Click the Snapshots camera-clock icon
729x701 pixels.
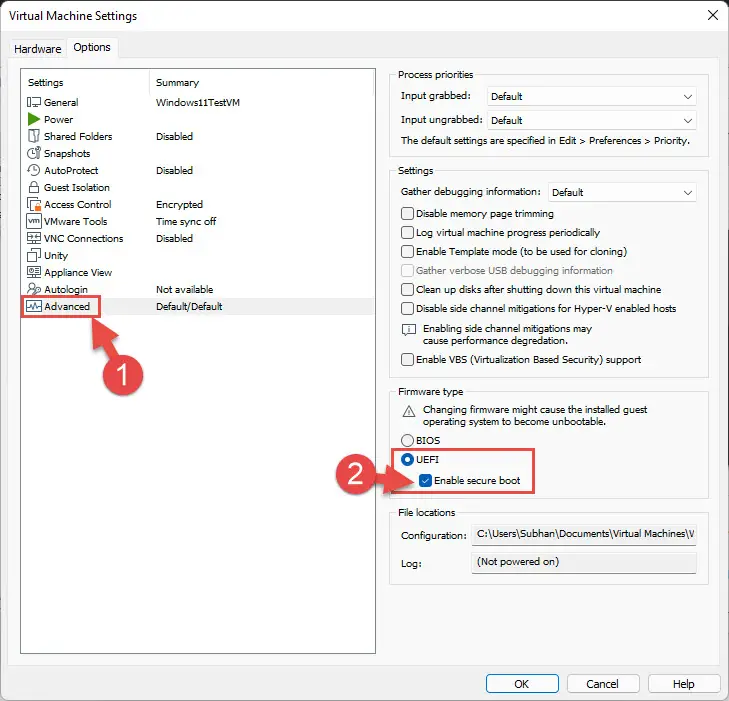pyautogui.click(x=33, y=153)
